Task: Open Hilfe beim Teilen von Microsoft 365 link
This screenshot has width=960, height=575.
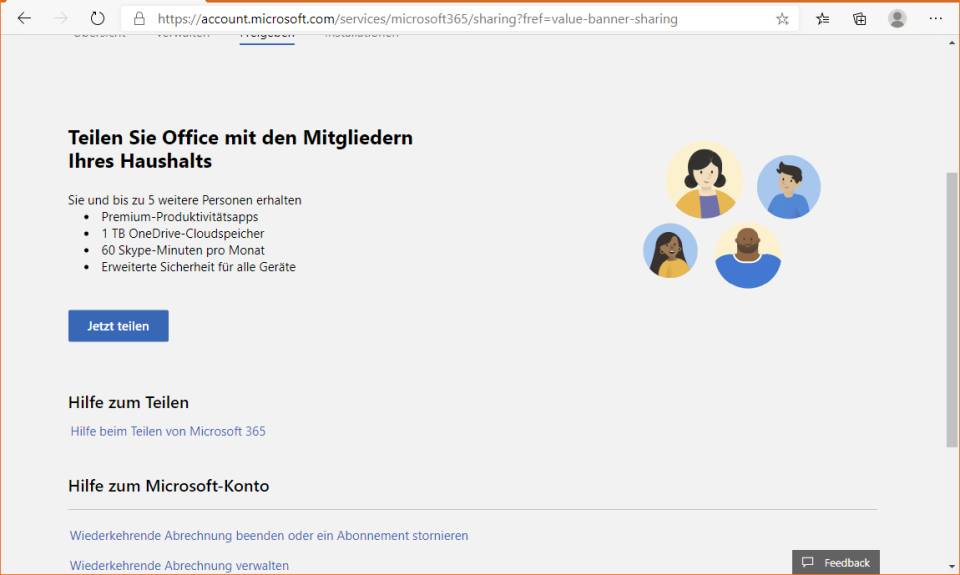Action: pos(168,431)
